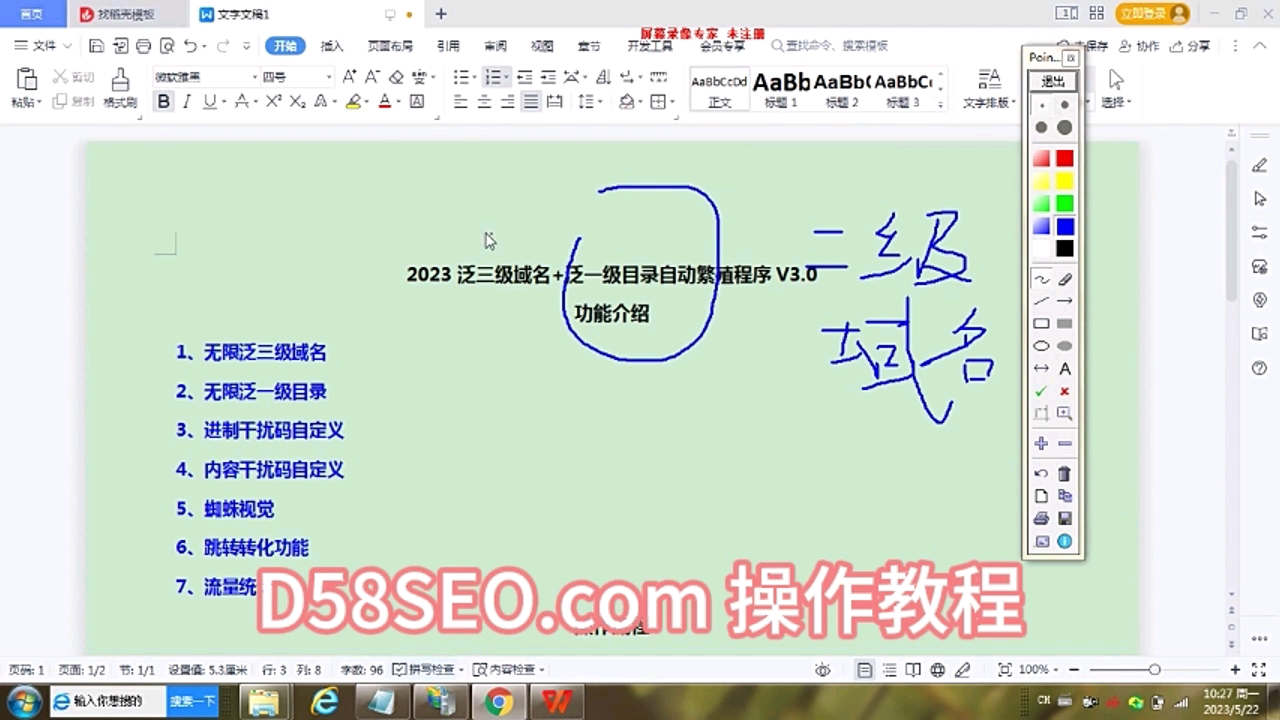Pick the solid red color in Pointofix
This screenshot has height=720, width=1280.
pyautogui.click(x=1065, y=158)
